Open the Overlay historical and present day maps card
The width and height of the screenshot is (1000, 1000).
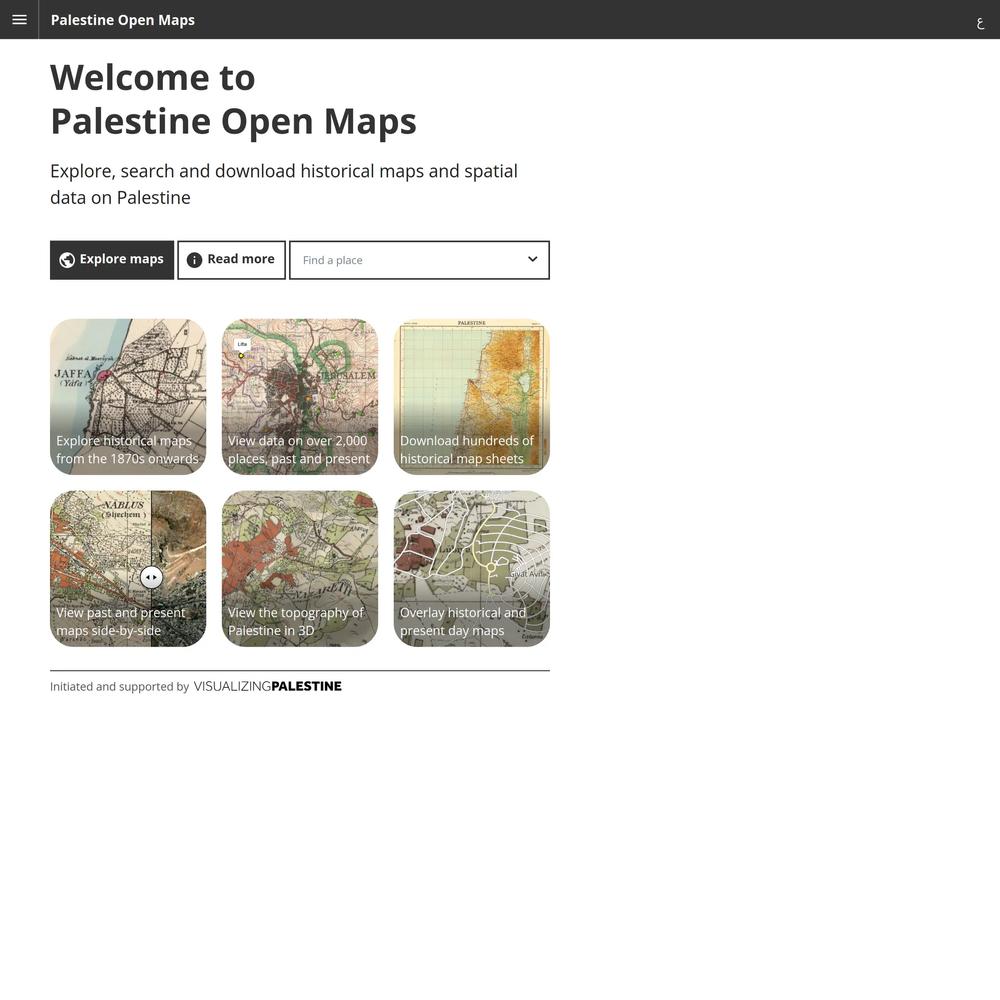[x=472, y=568]
